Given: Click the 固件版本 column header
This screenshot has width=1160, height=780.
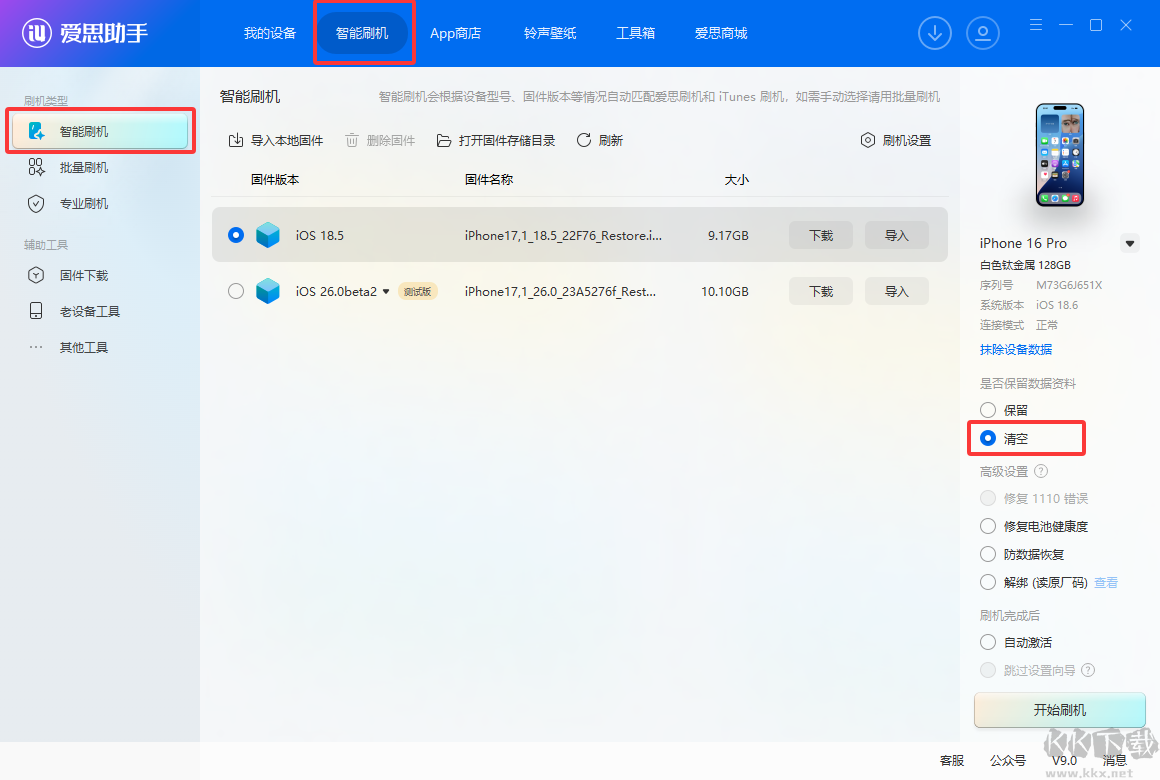Looking at the screenshot, I should 275,179.
